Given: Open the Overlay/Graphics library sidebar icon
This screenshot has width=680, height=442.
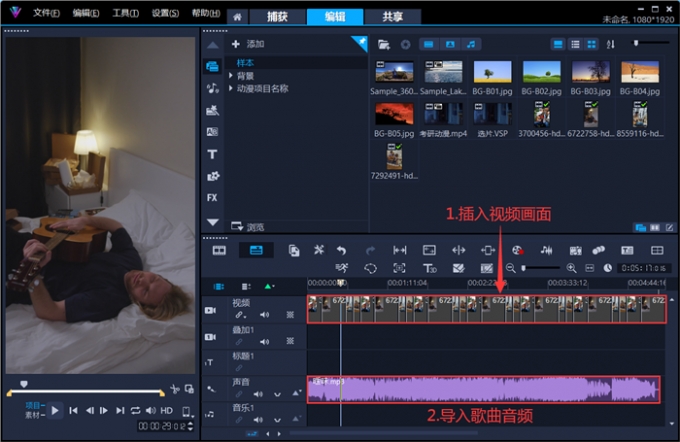Looking at the screenshot, I should point(212,176).
